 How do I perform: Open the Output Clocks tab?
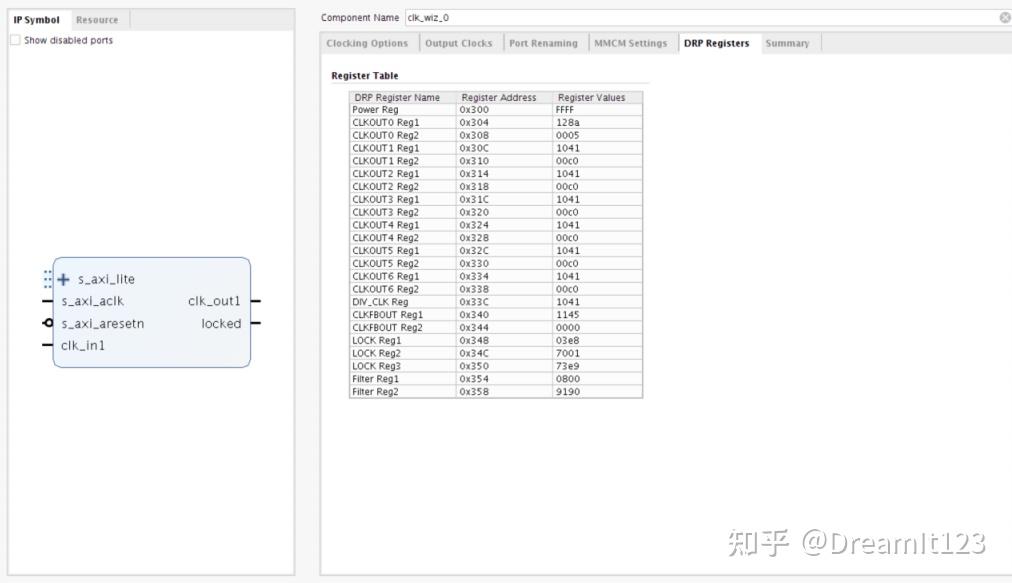[x=459, y=43]
